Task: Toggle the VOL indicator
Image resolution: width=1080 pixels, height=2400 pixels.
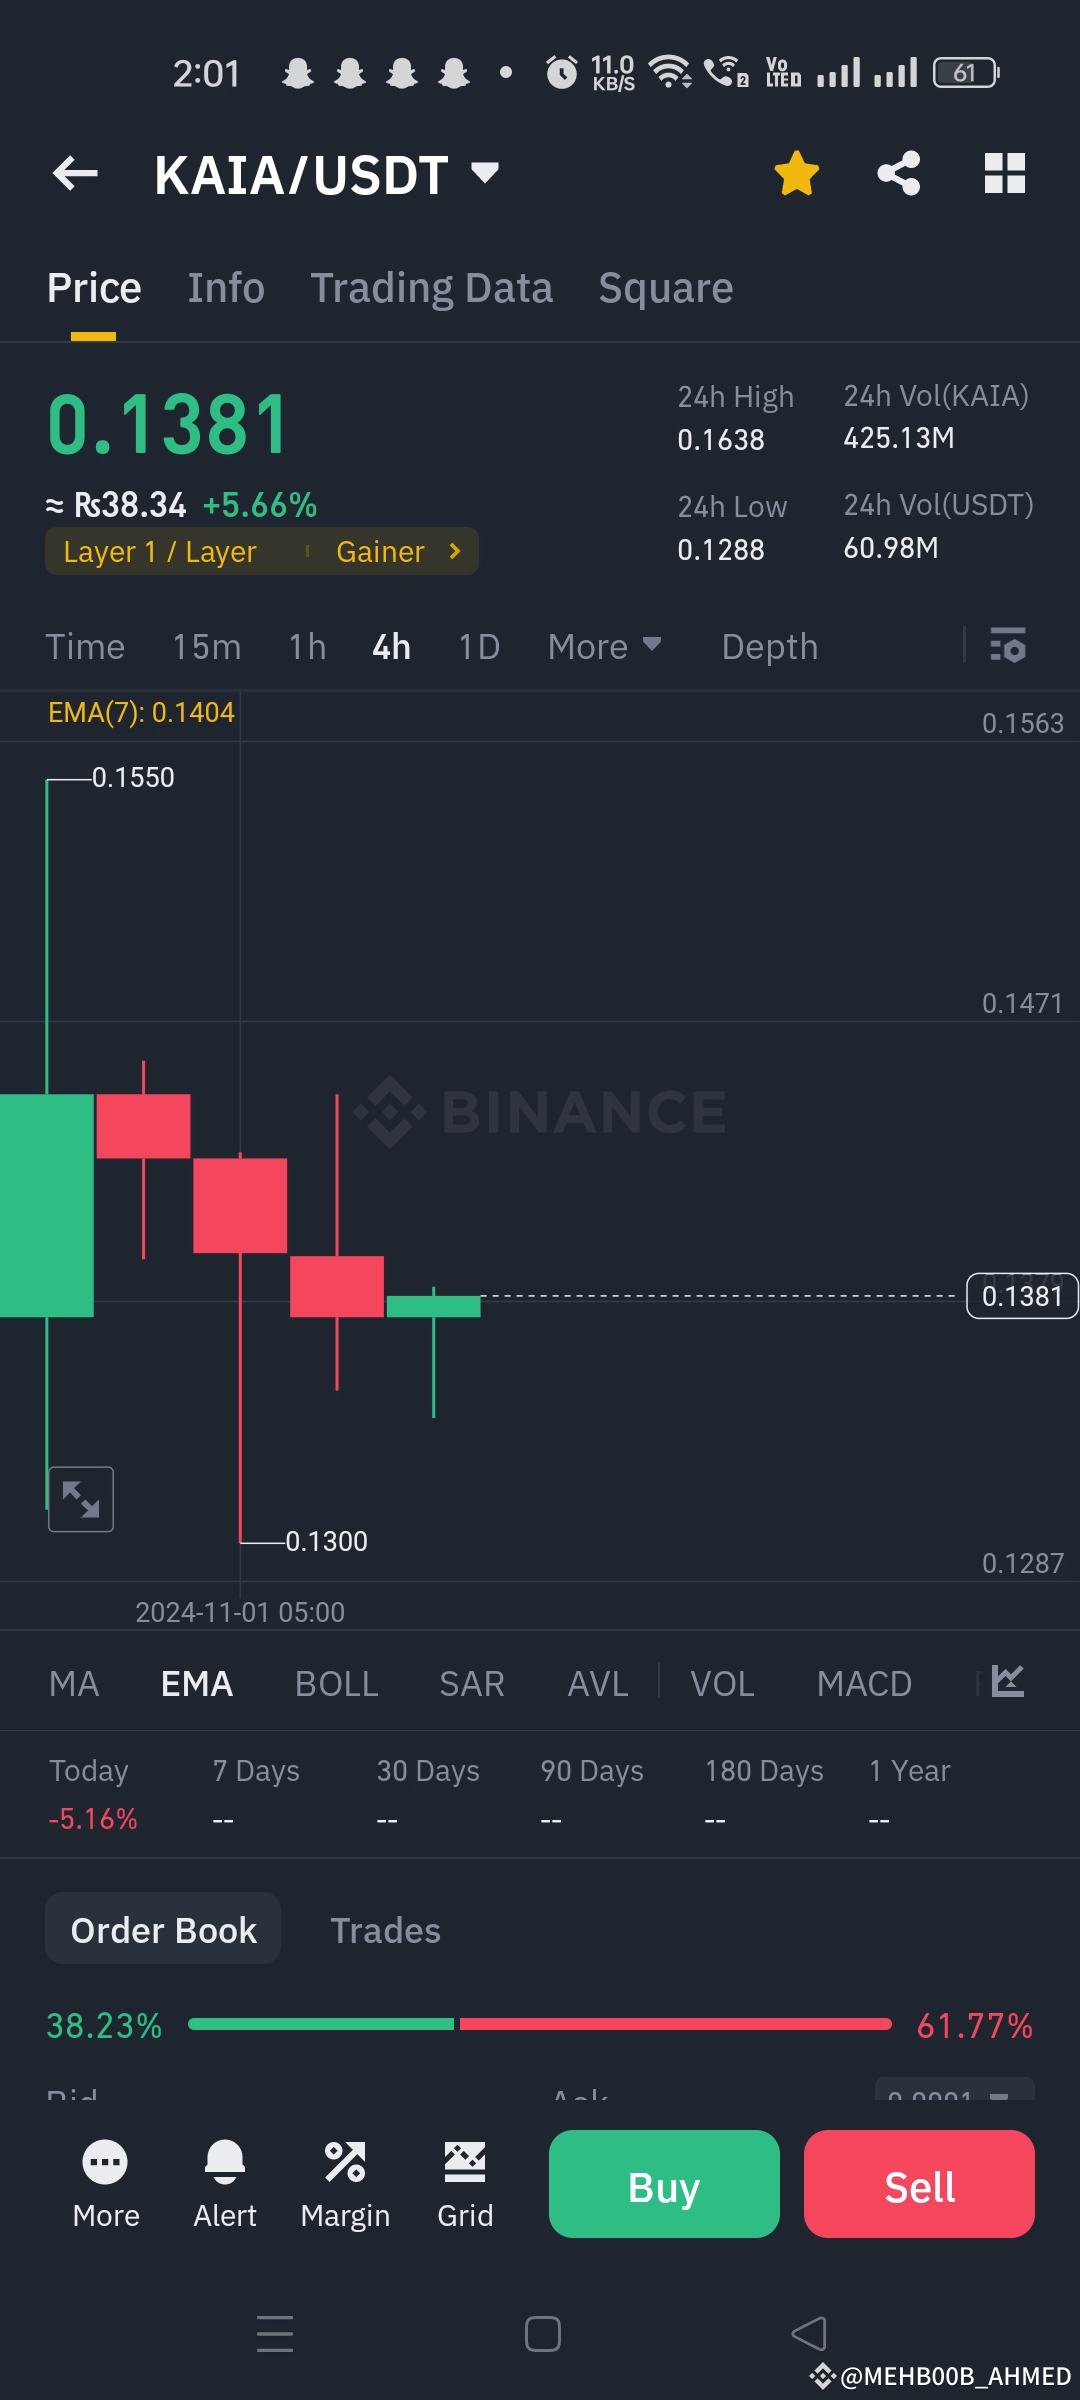Action: [722, 1684]
